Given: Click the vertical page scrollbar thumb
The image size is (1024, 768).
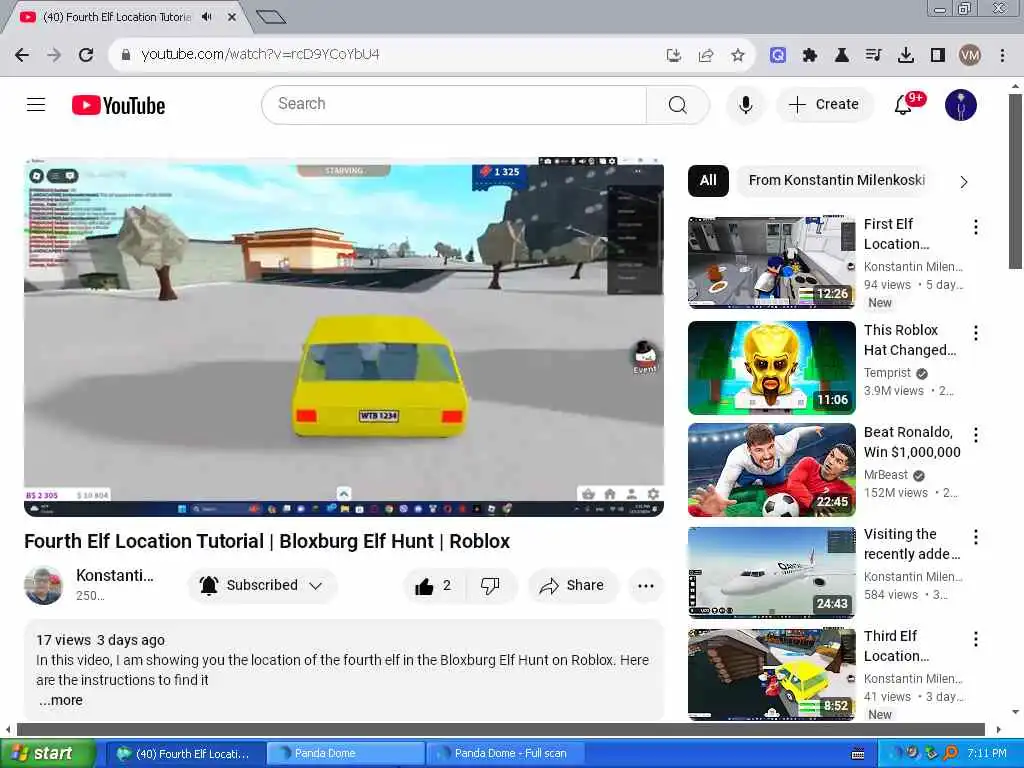Looking at the screenshot, I should click(x=1015, y=182).
